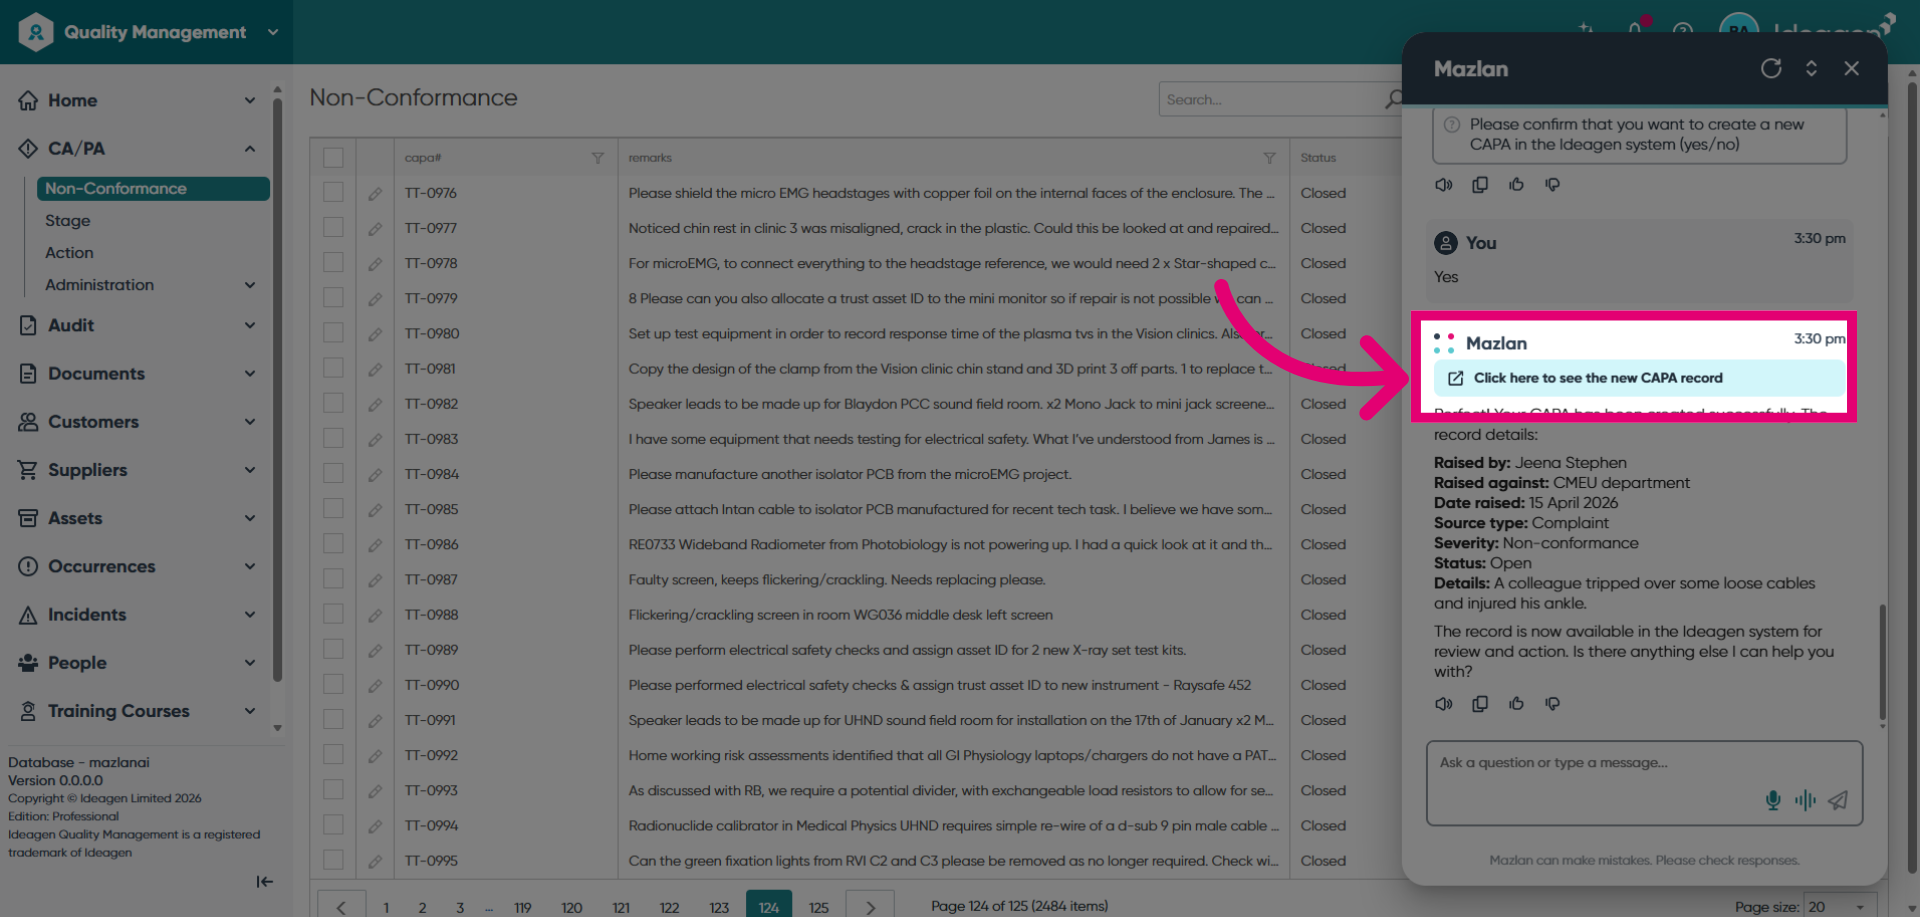The width and height of the screenshot is (1920, 917).
Task: Open the Assets menu item
Action: pyautogui.click(x=75, y=518)
